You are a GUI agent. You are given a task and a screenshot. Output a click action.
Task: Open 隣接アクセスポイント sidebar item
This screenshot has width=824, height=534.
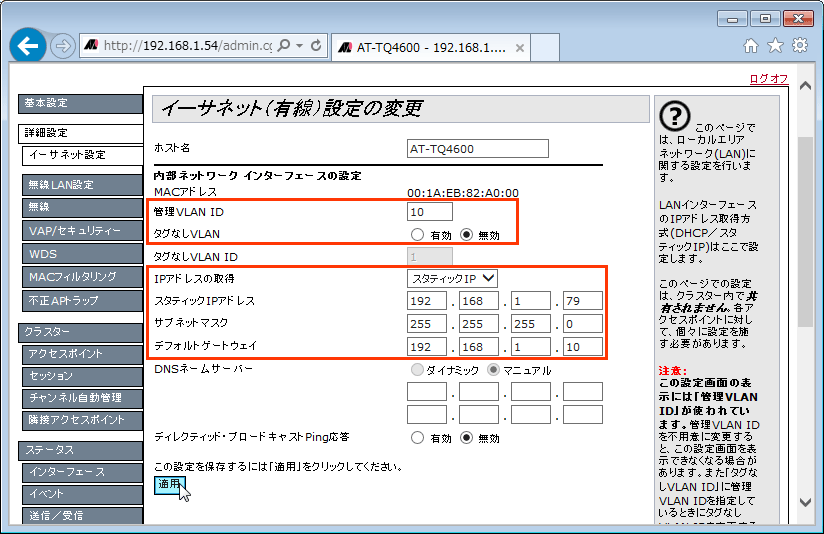83,420
